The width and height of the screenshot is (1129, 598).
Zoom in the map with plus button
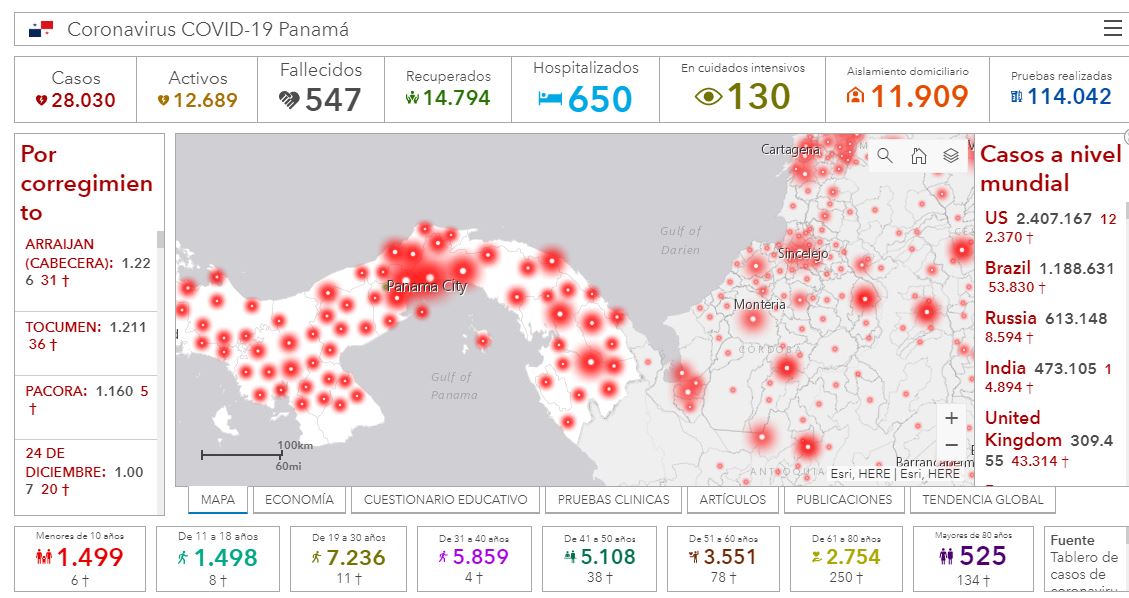[x=951, y=418]
